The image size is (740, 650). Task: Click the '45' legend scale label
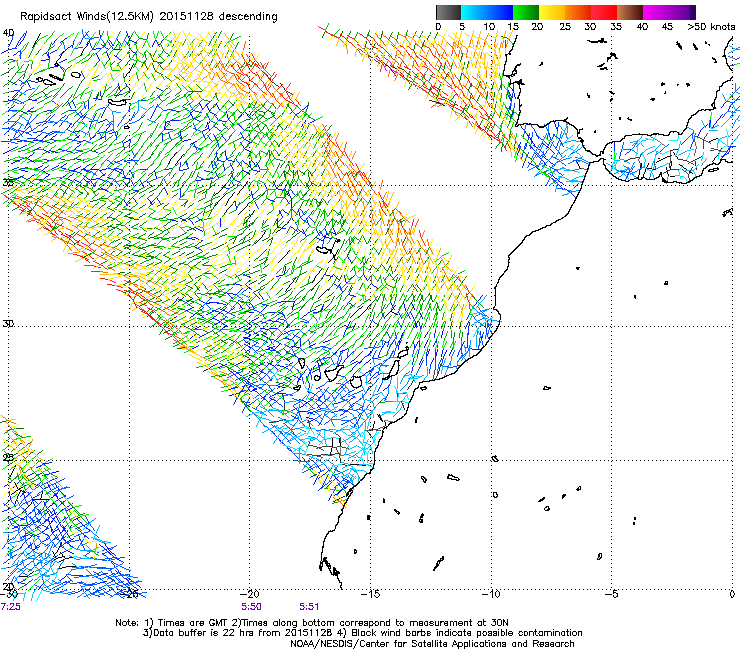[667, 26]
